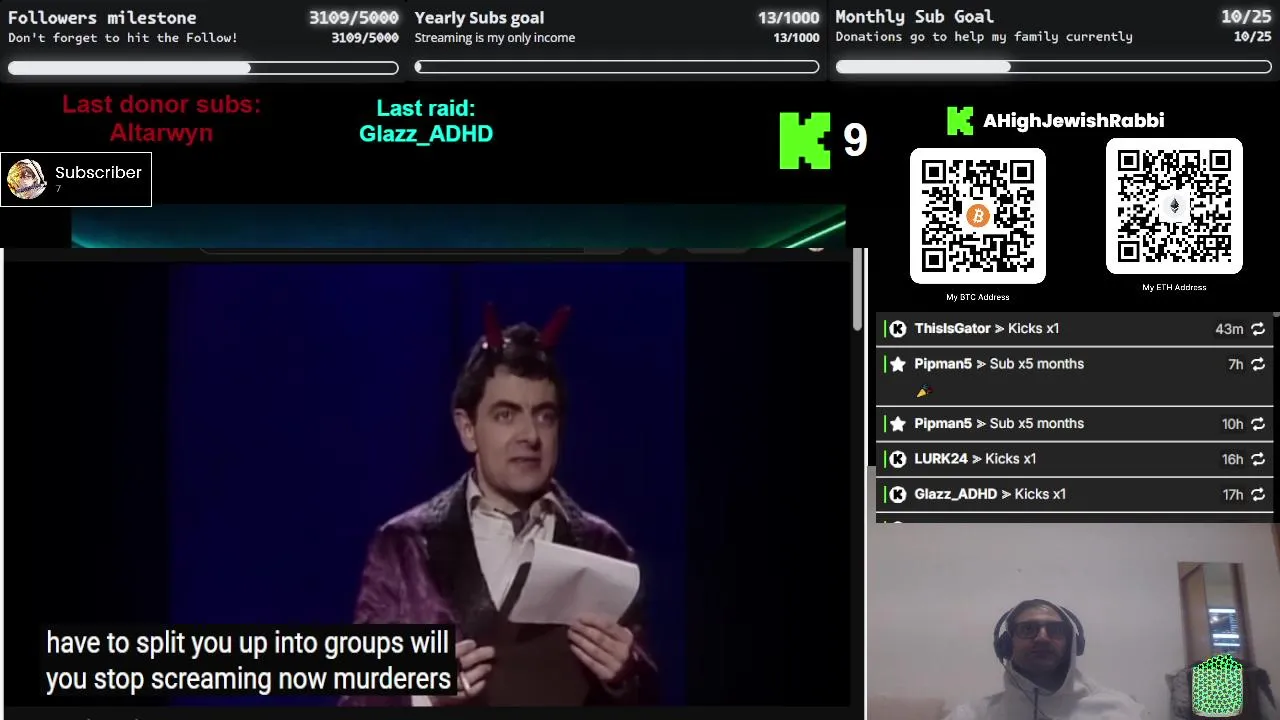
Task: Click the 'ThisIsGator ➤ Kicks x1' event text
Action: (x=986, y=329)
